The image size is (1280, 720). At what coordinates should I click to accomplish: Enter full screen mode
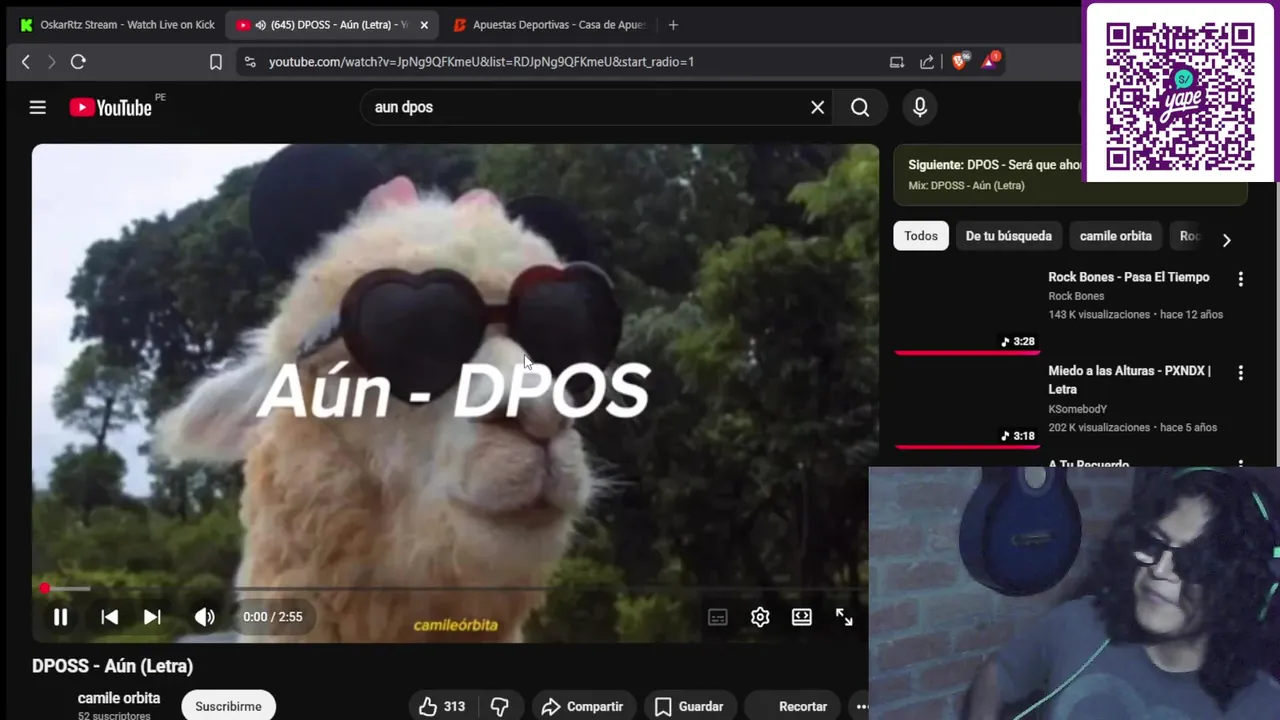[x=844, y=617]
